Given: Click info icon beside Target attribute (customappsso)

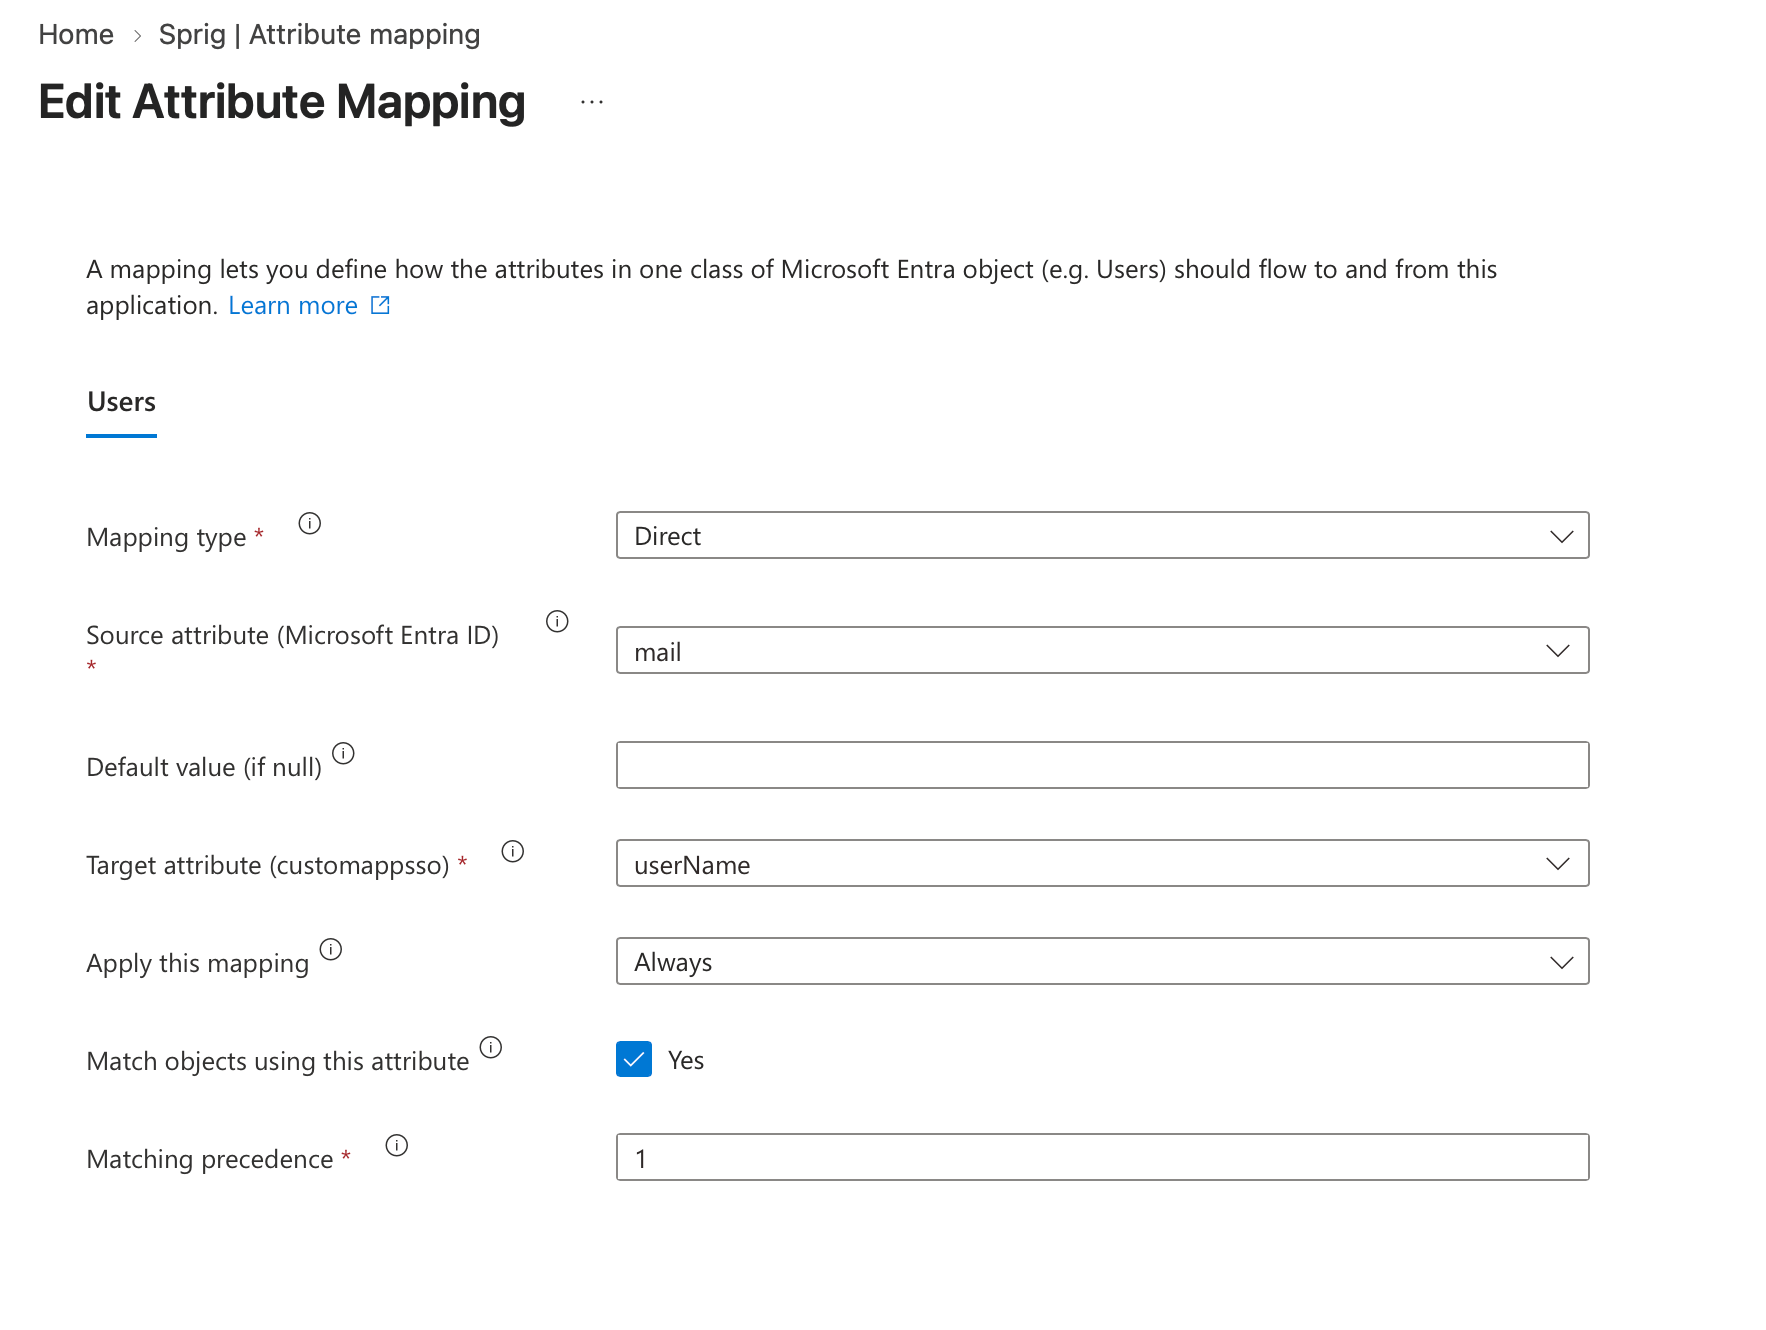Looking at the screenshot, I should [x=513, y=851].
